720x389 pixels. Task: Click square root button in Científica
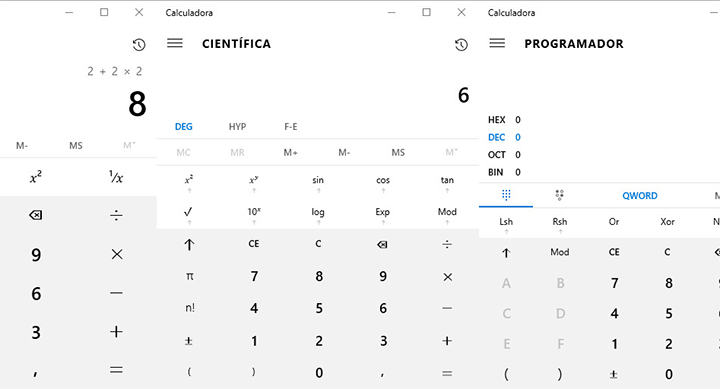pos(188,212)
